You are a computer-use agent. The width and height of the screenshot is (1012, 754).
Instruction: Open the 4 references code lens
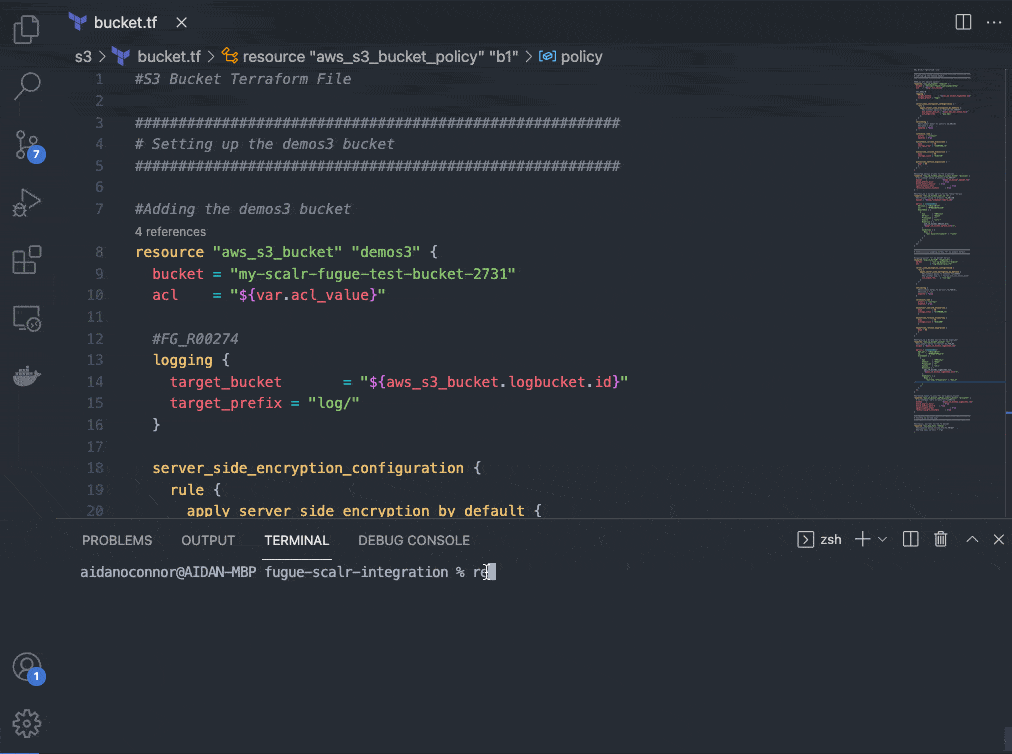tap(170, 232)
